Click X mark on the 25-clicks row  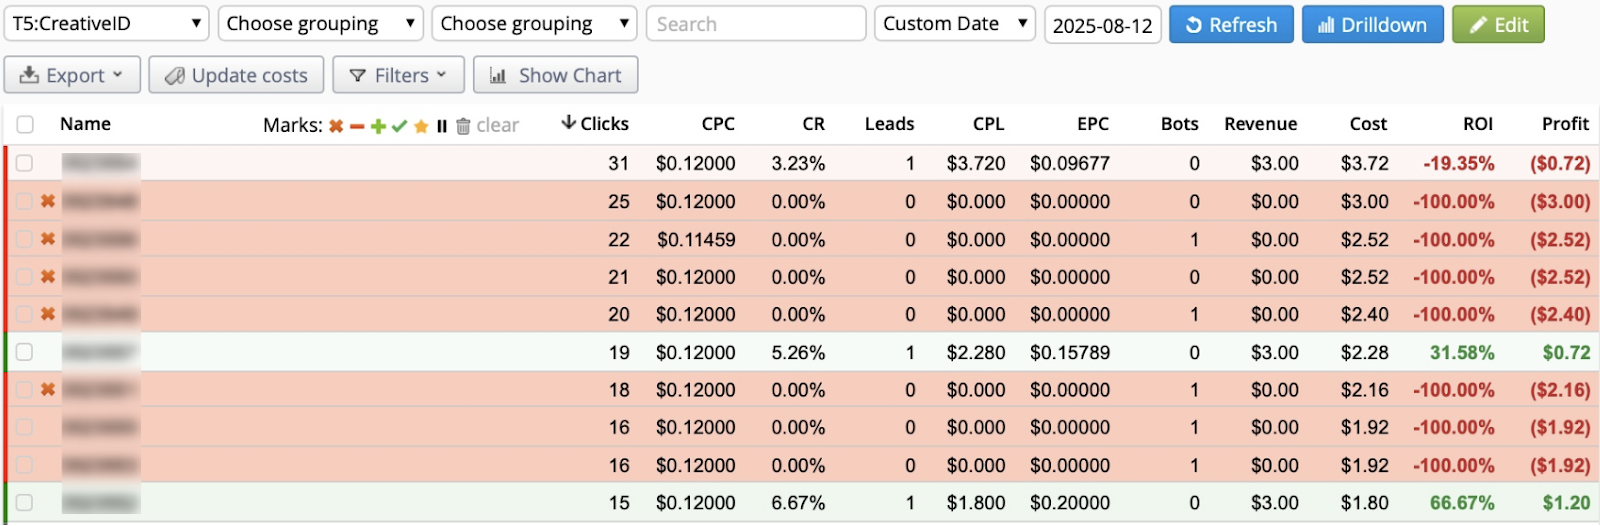pos(47,201)
